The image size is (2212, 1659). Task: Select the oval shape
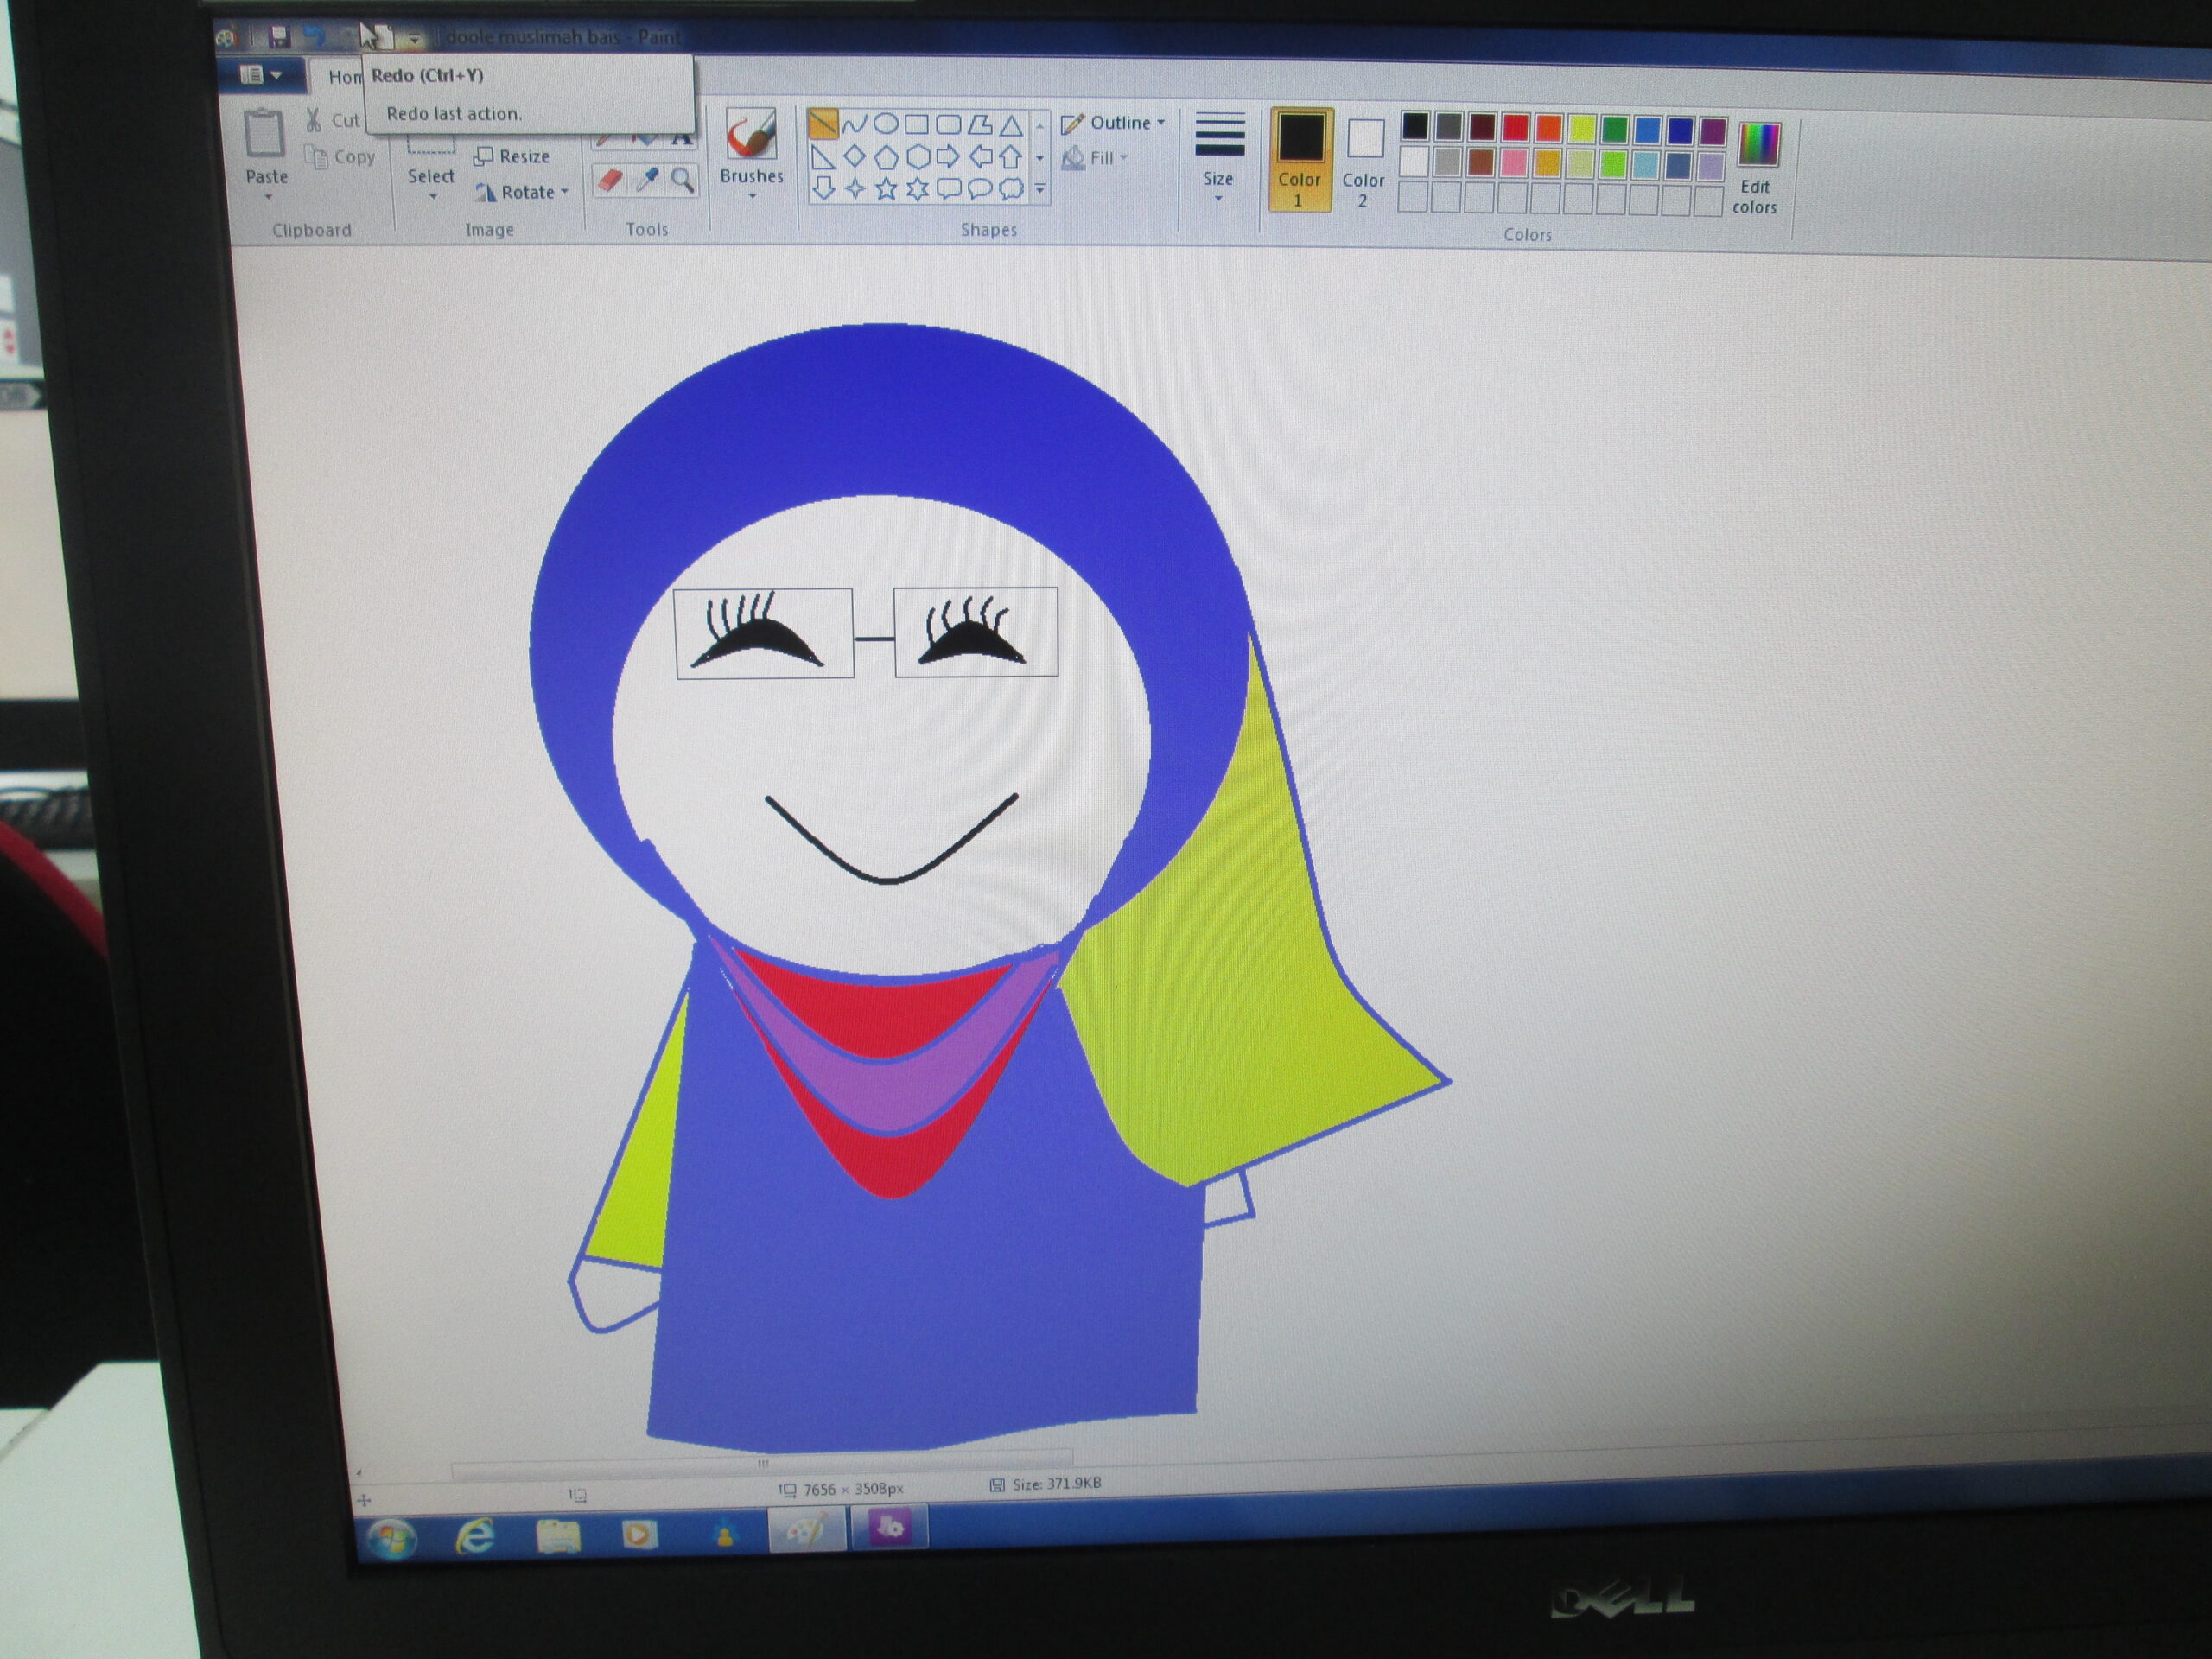pyautogui.click(x=886, y=124)
